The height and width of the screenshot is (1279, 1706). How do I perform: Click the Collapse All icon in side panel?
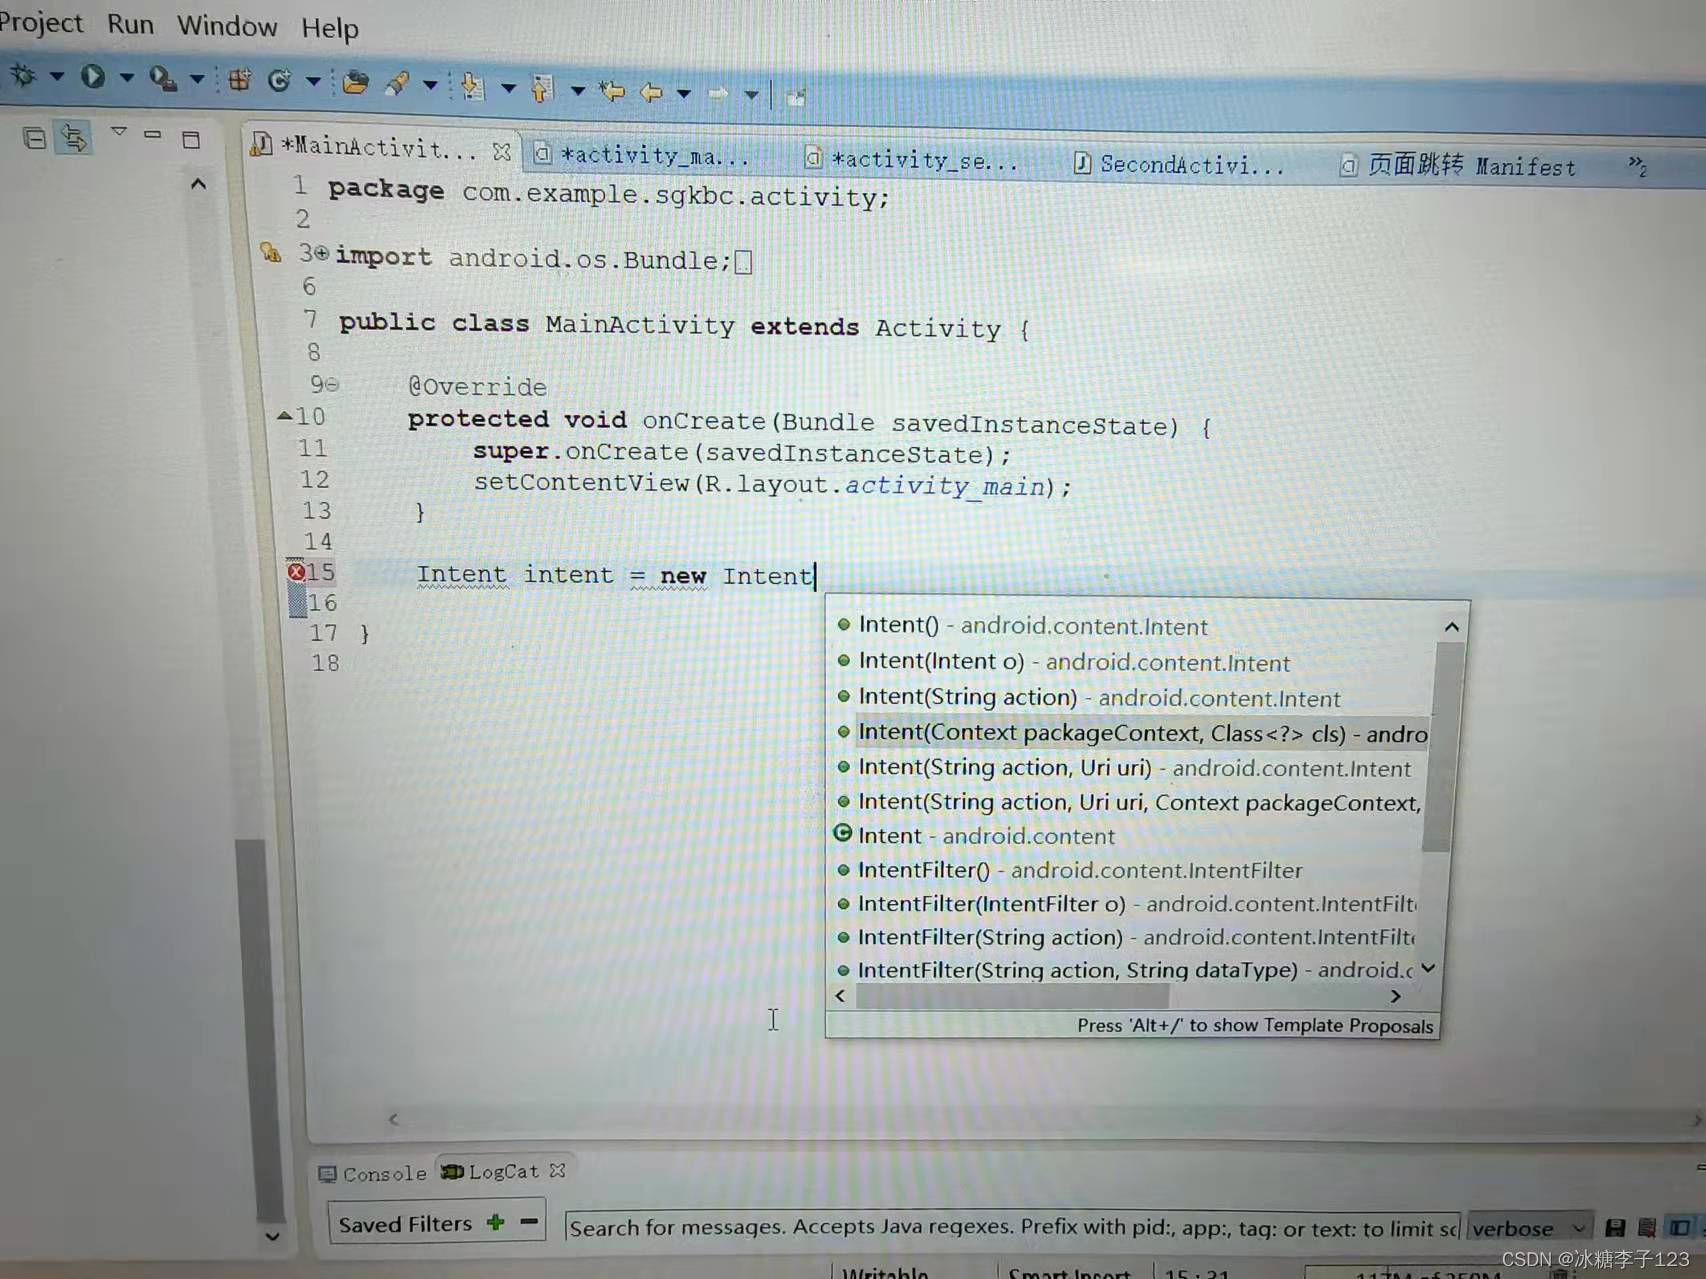[34, 138]
